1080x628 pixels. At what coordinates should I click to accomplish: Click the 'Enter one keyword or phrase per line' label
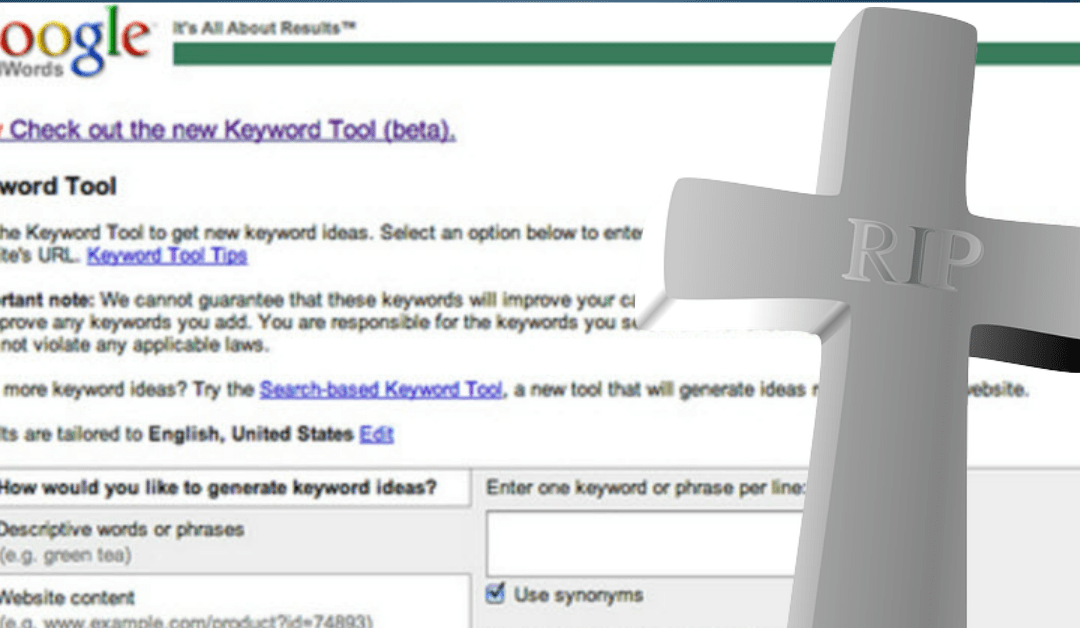[645, 488]
